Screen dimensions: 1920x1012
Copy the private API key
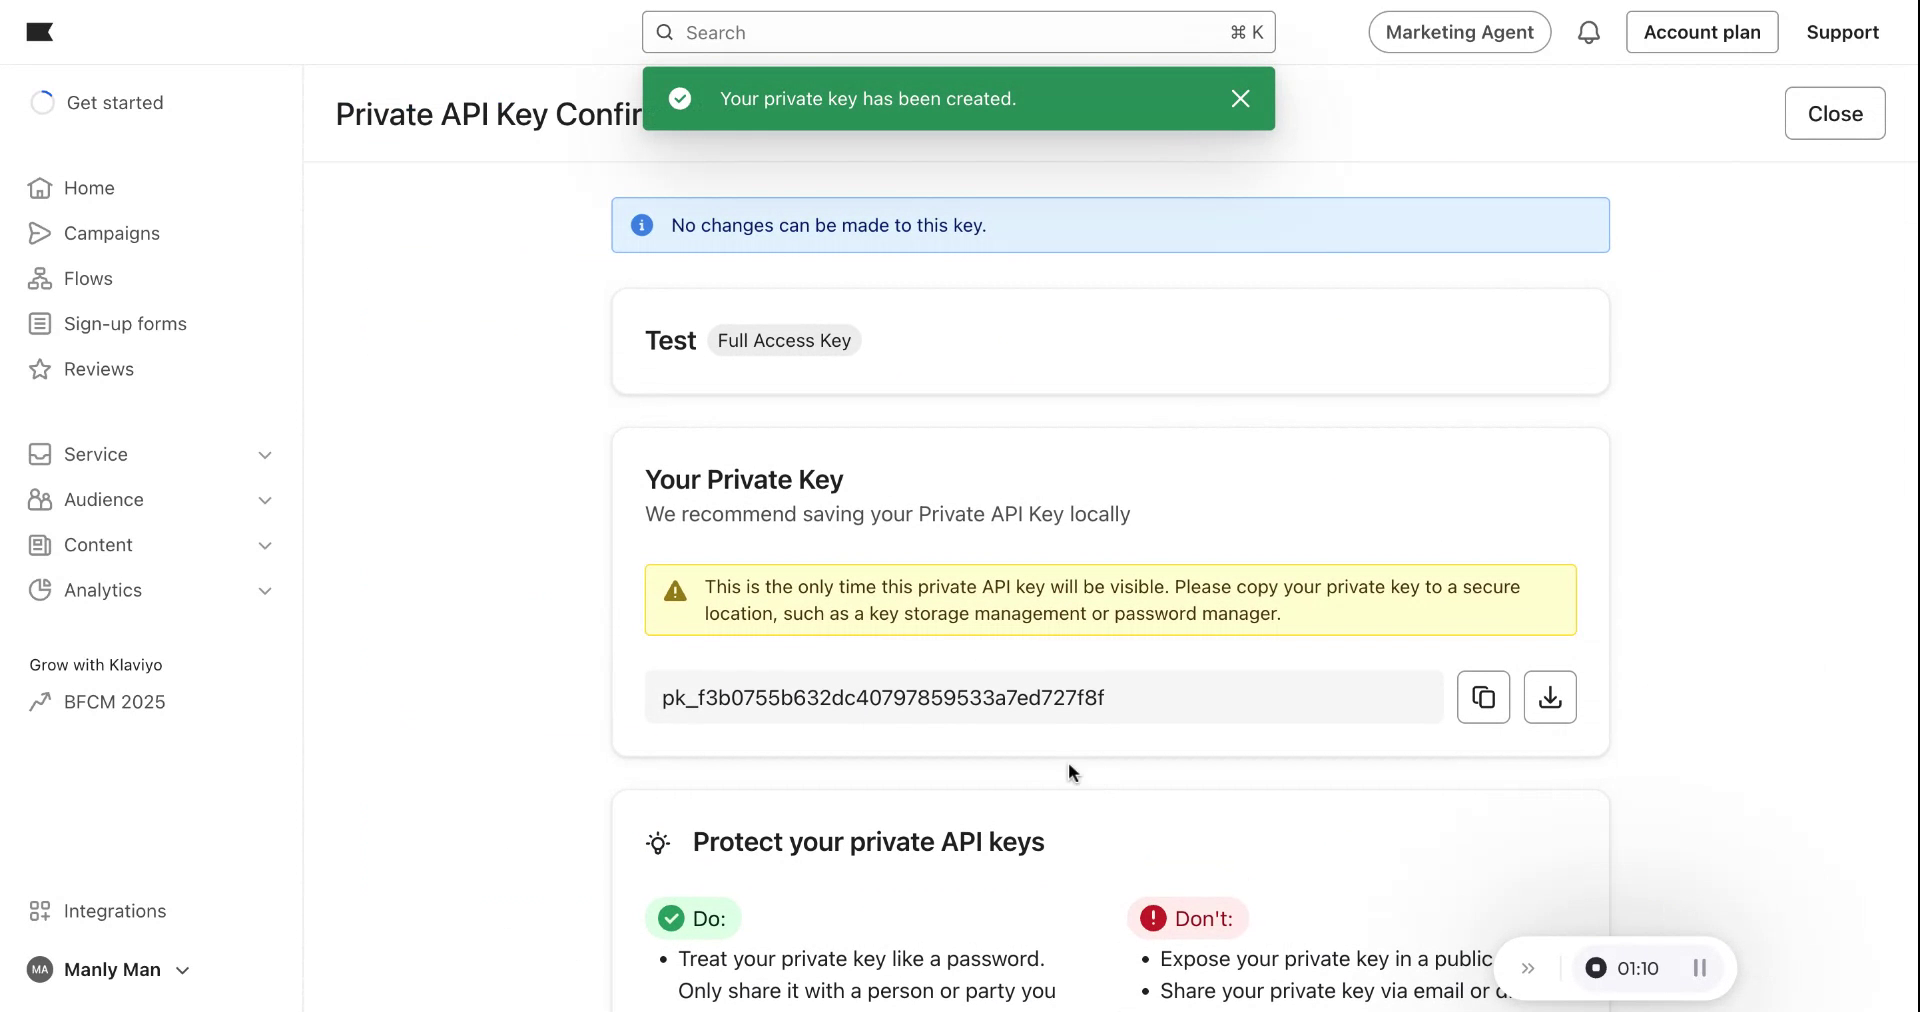[1483, 697]
